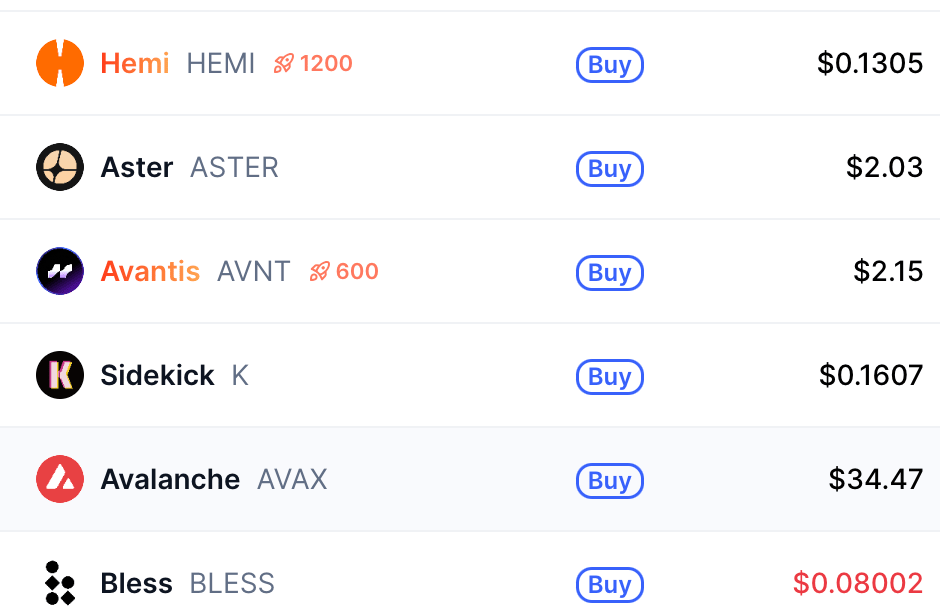Click the Aster coin logo icon
This screenshot has width=940, height=614.
click(60, 167)
